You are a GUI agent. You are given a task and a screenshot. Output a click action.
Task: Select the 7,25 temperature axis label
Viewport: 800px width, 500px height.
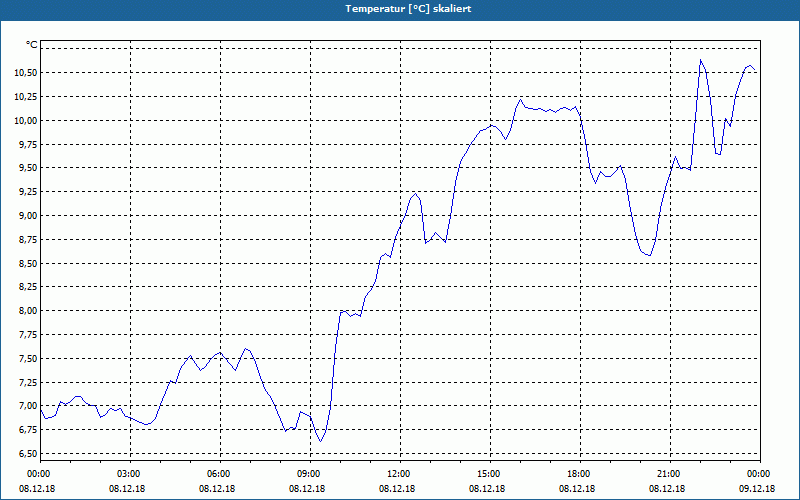(28, 382)
